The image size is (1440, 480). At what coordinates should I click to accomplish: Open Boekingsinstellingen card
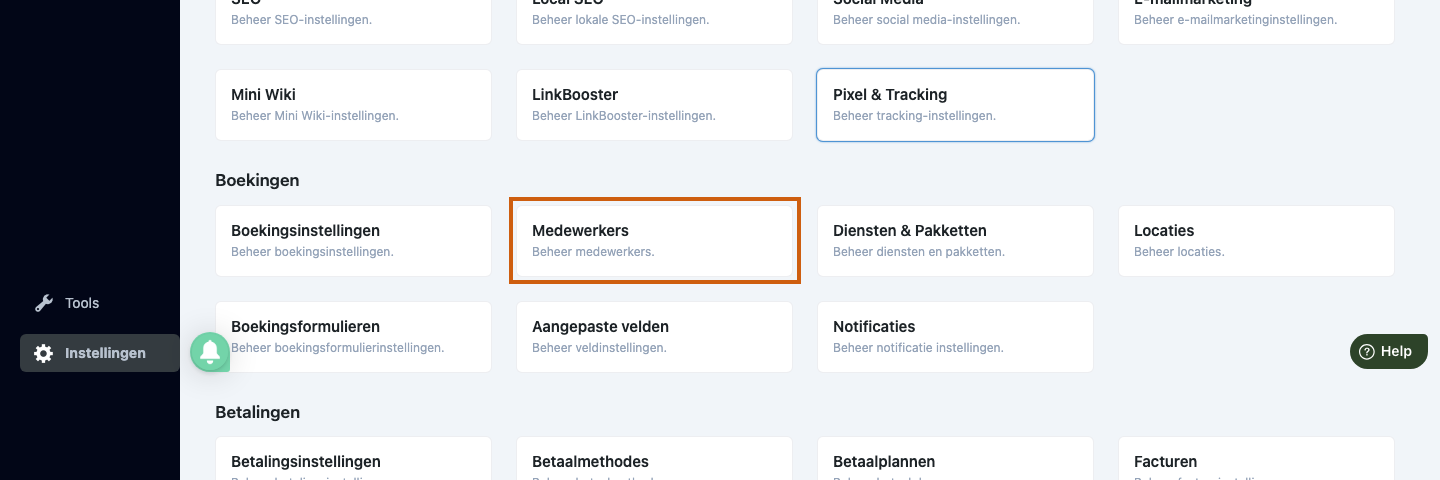pos(353,241)
